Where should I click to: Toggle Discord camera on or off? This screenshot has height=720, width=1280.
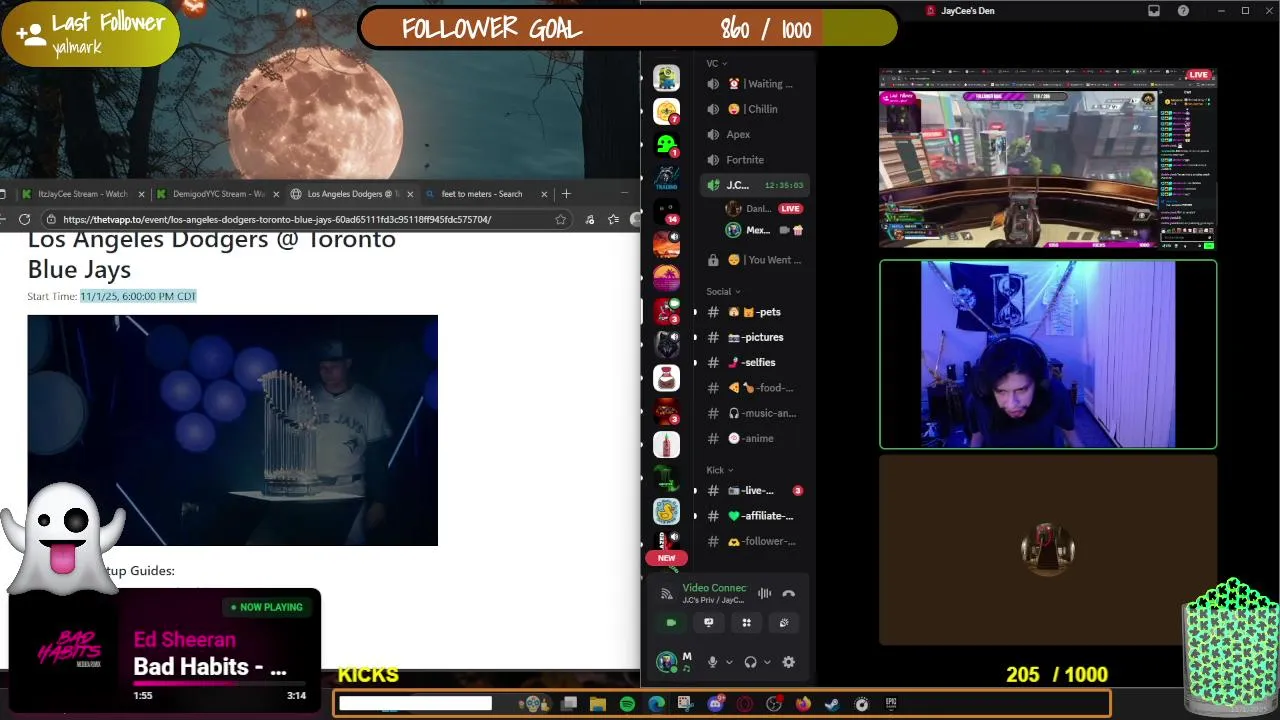(x=670, y=623)
